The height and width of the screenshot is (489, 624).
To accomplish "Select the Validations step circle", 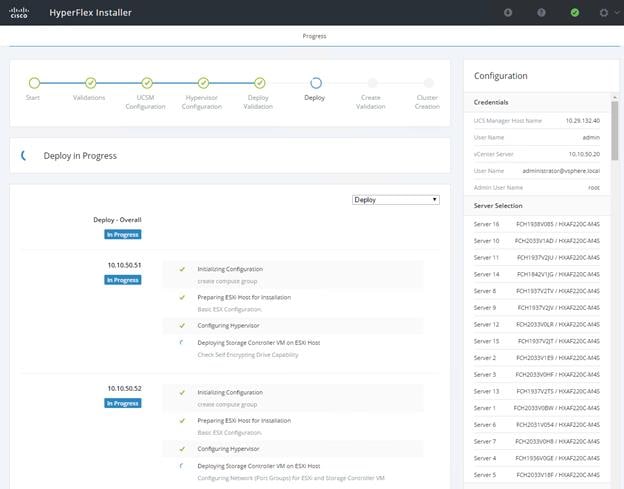I will coord(91,83).
